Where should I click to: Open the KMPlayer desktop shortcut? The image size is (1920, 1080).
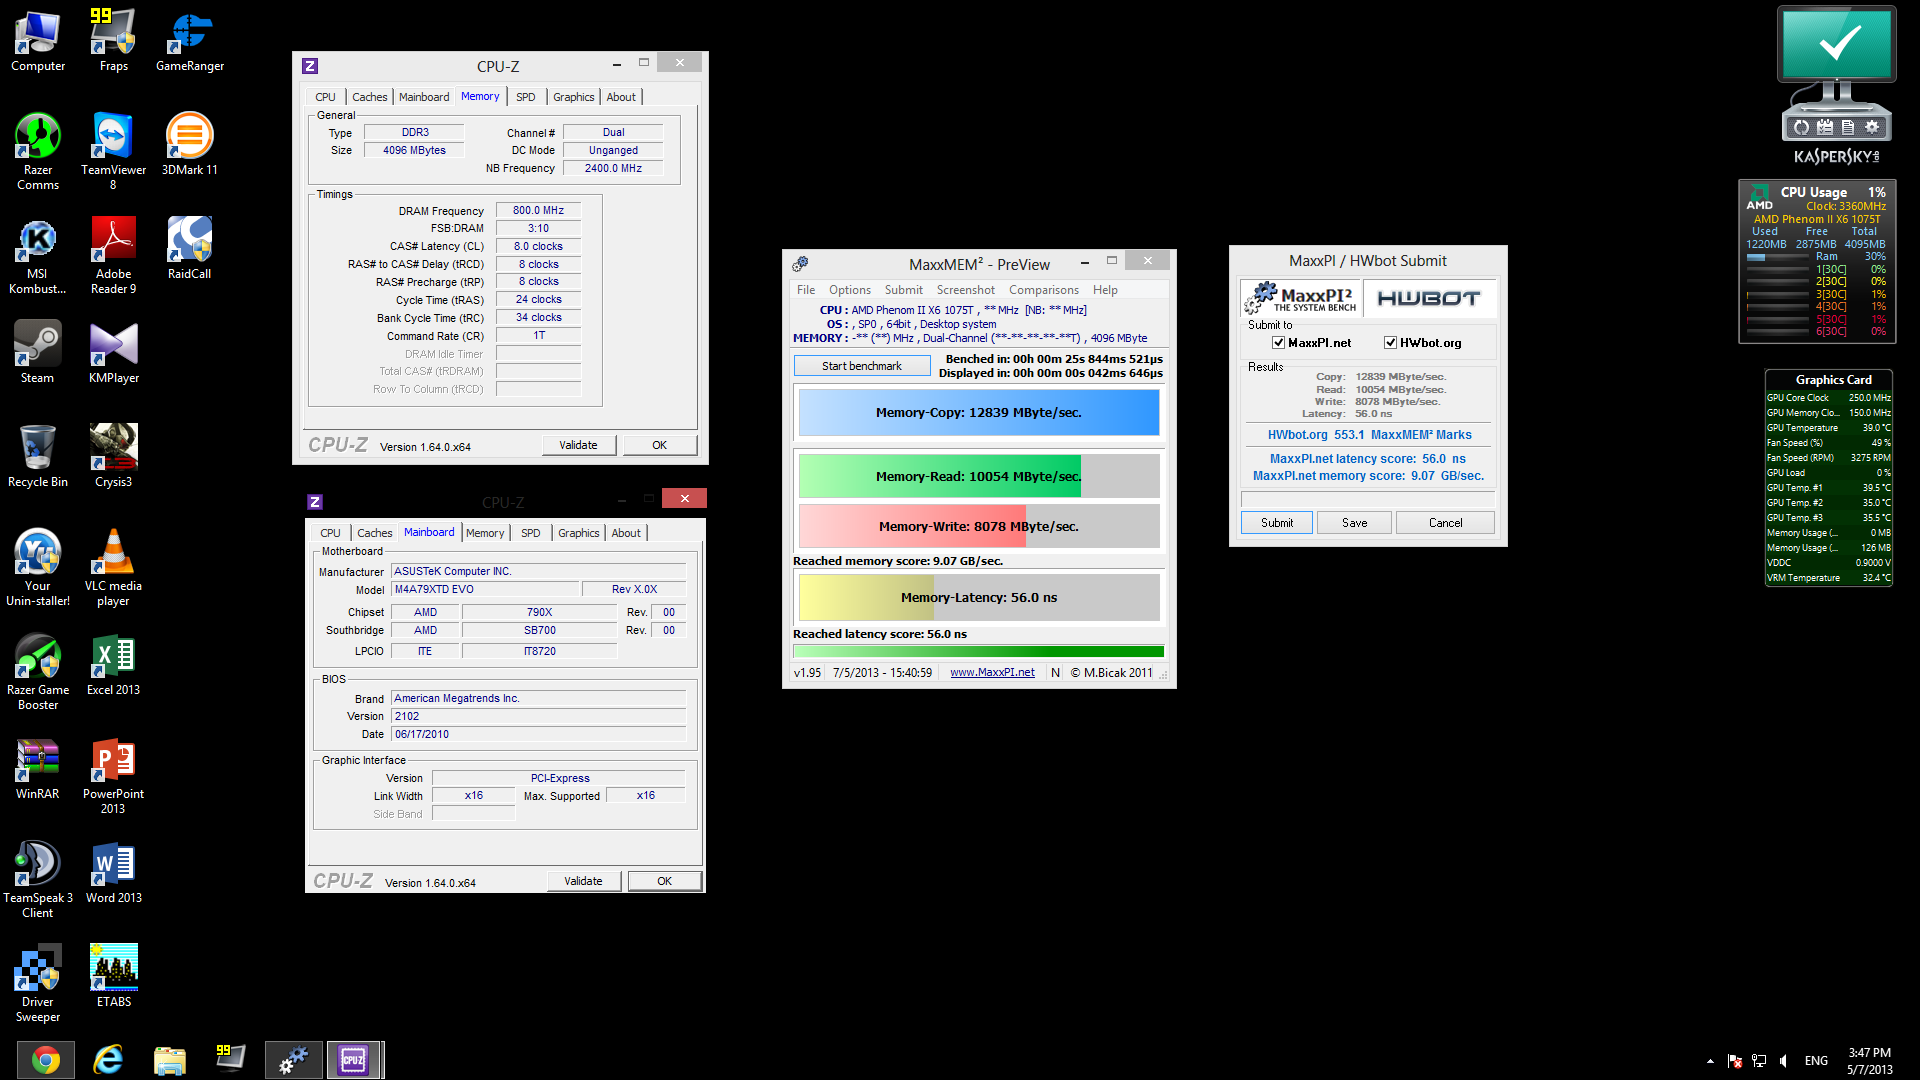pyautogui.click(x=113, y=352)
